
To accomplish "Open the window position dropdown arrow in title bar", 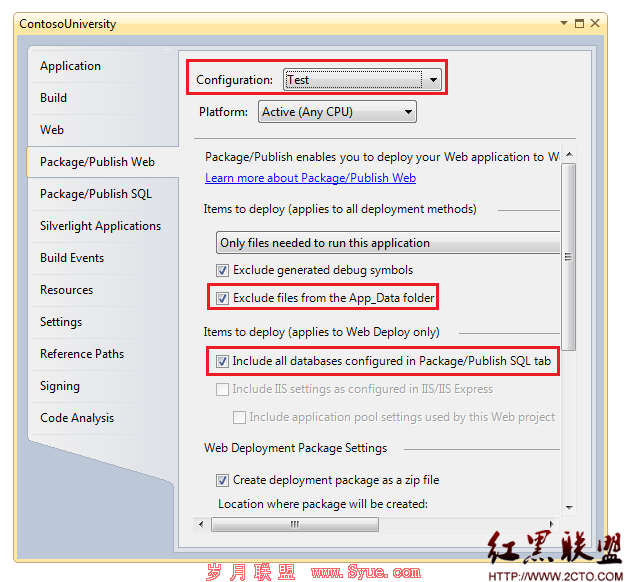I will [x=564, y=23].
